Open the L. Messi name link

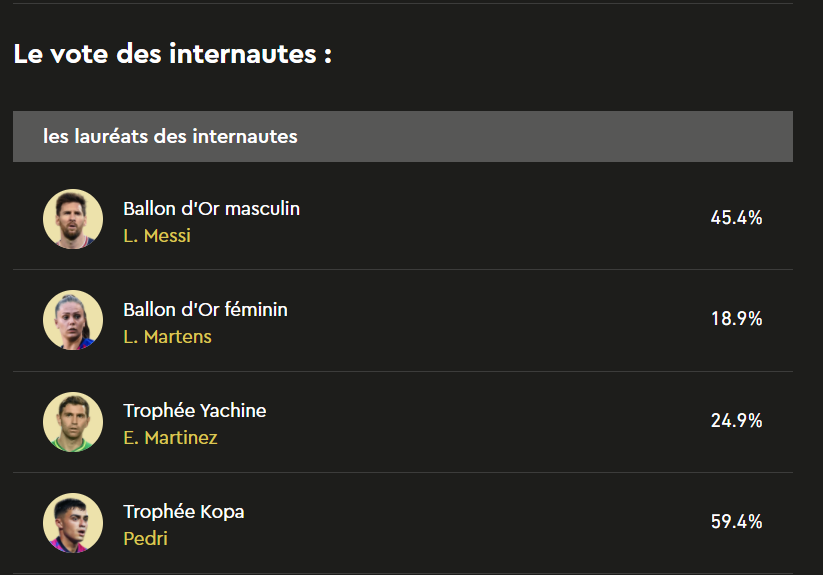click(157, 236)
